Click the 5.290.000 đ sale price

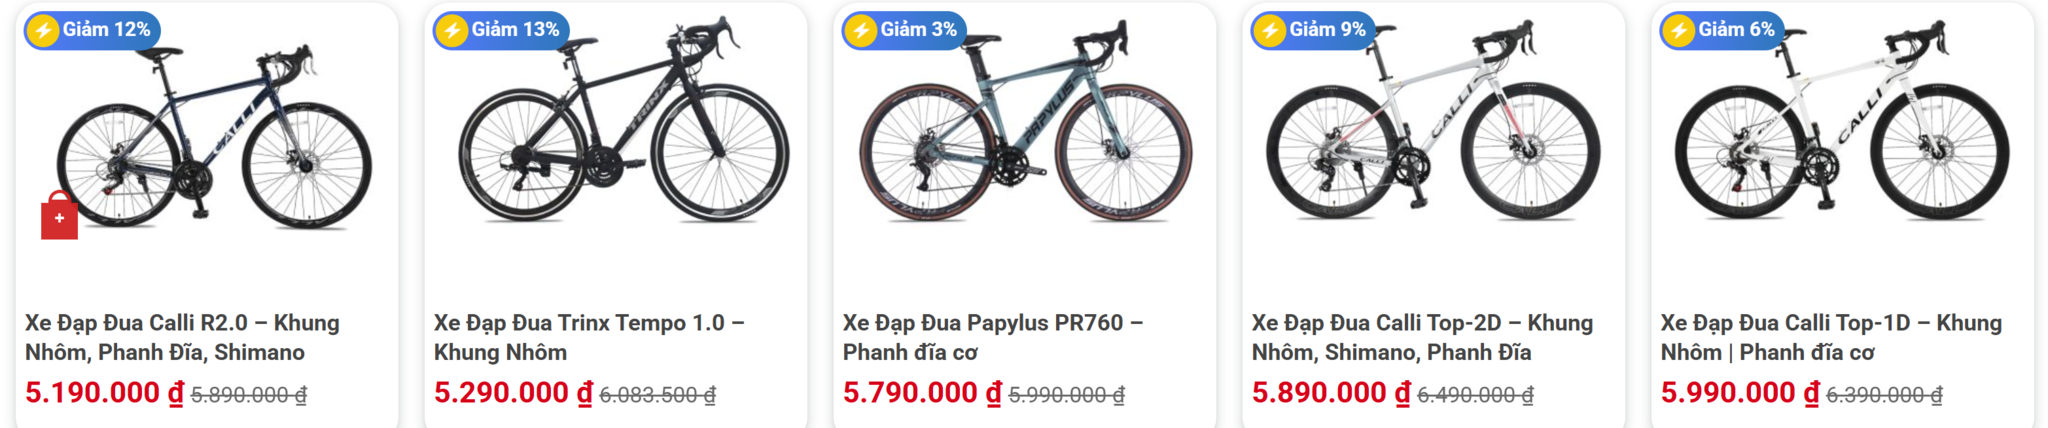(513, 393)
